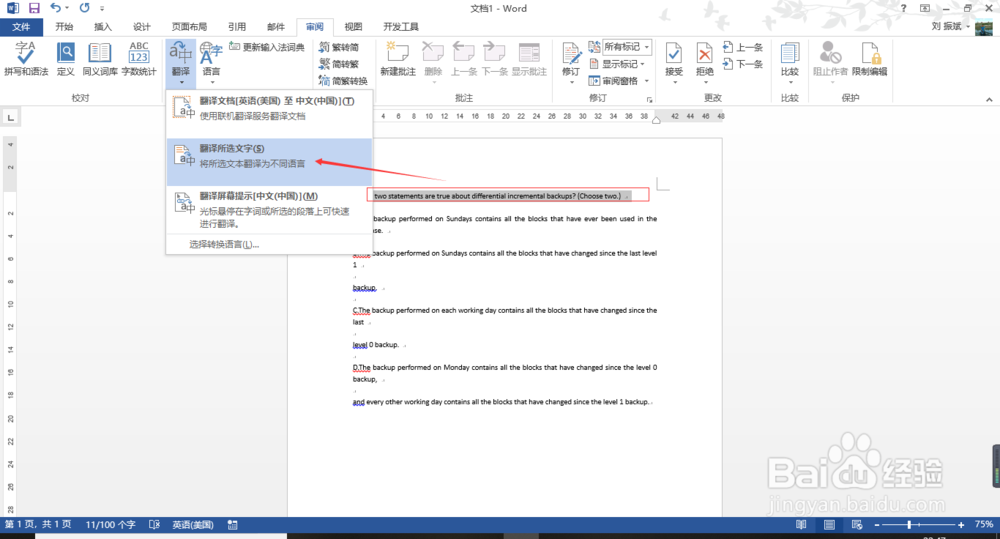Image resolution: width=1000 pixels, height=539 pixels.
Task: Open Simplified-Traditional conversion options
Action: (343, 81)
